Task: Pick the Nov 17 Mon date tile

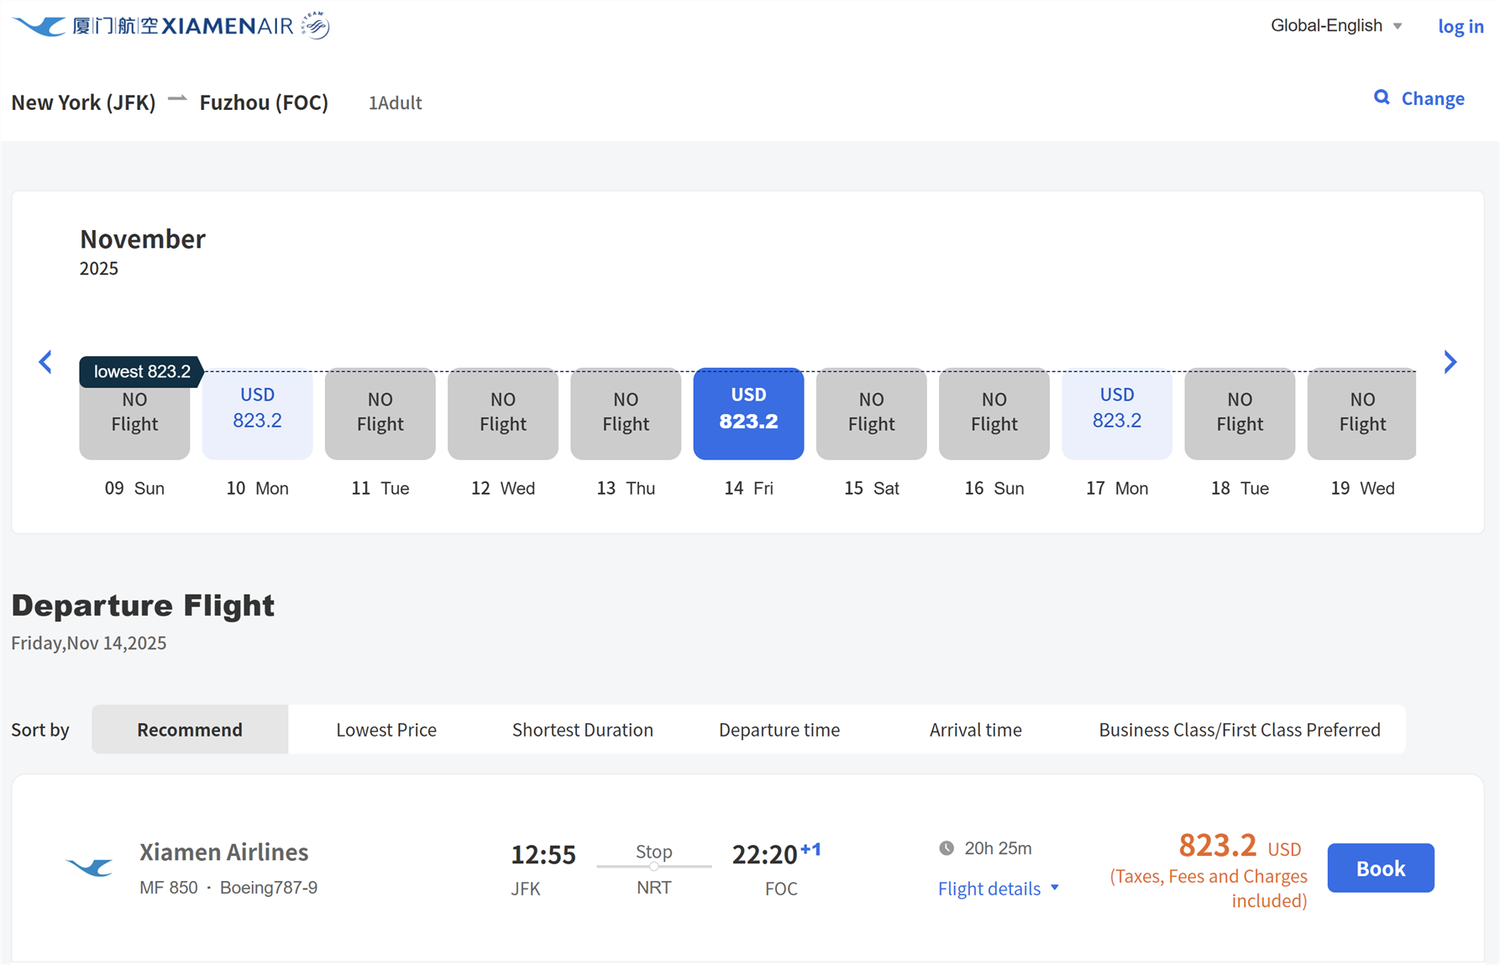Action: tap(1117, 413)
